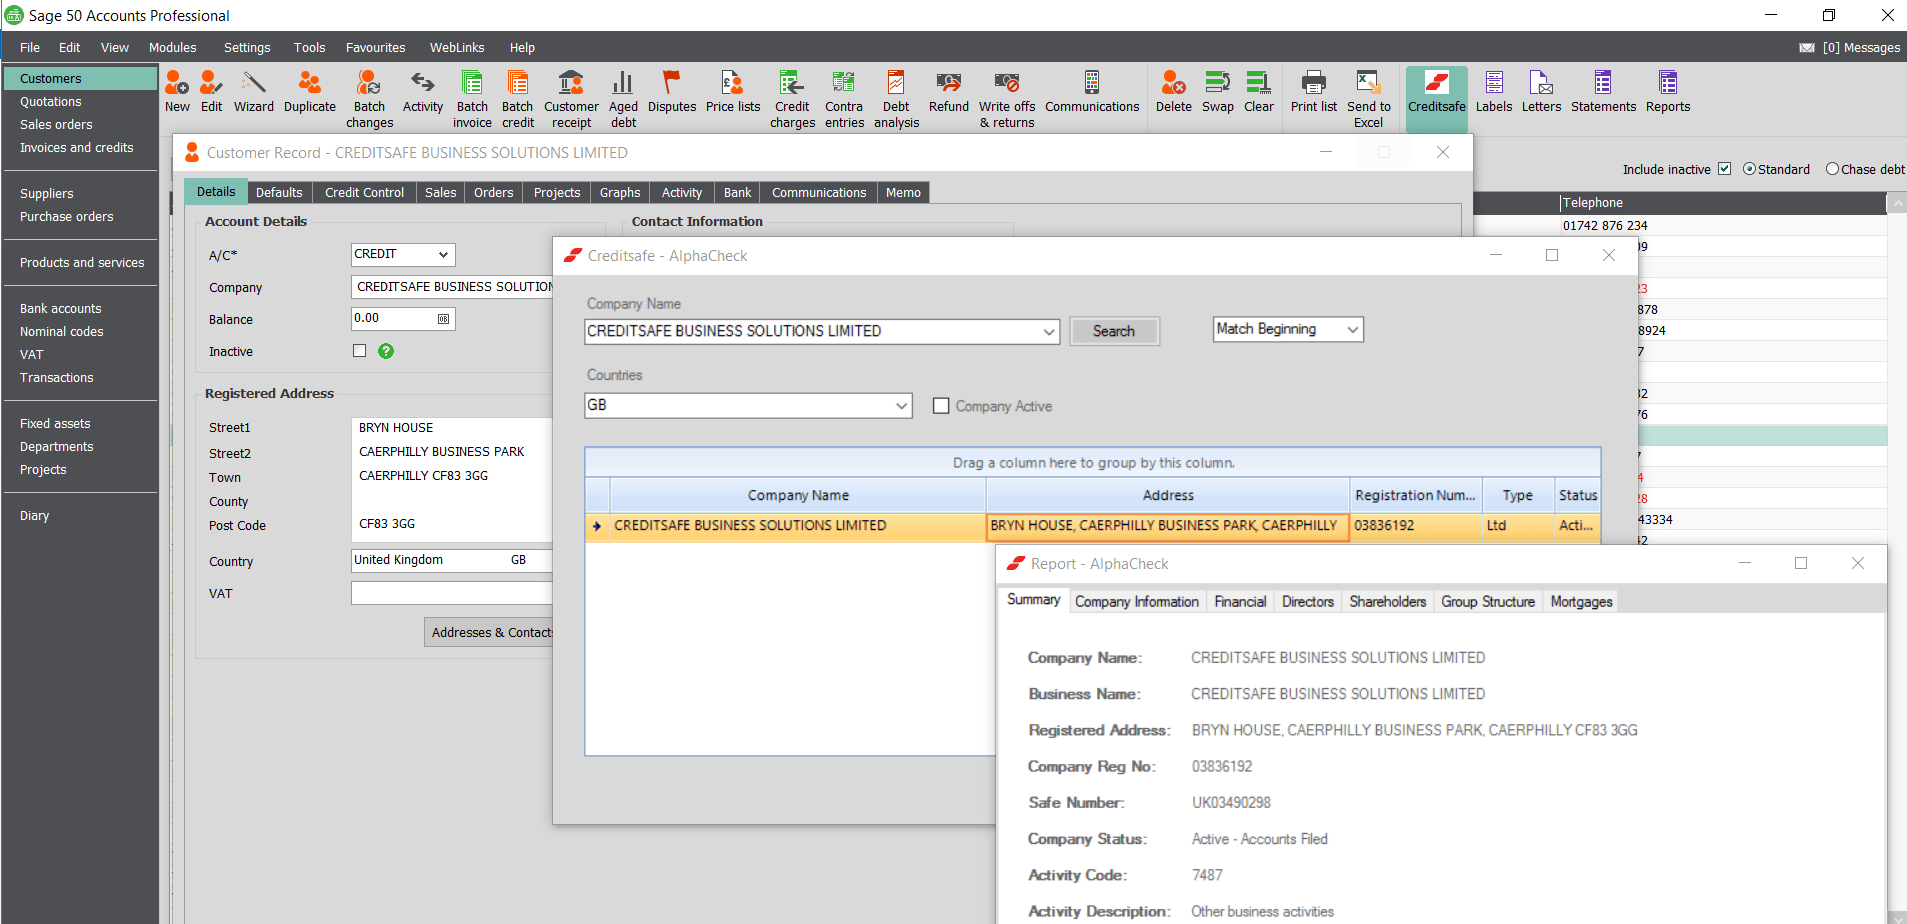This screenshot has height=924, width=1907.
Task: Switch to the Credit Control tab
Action: point(364,193)
